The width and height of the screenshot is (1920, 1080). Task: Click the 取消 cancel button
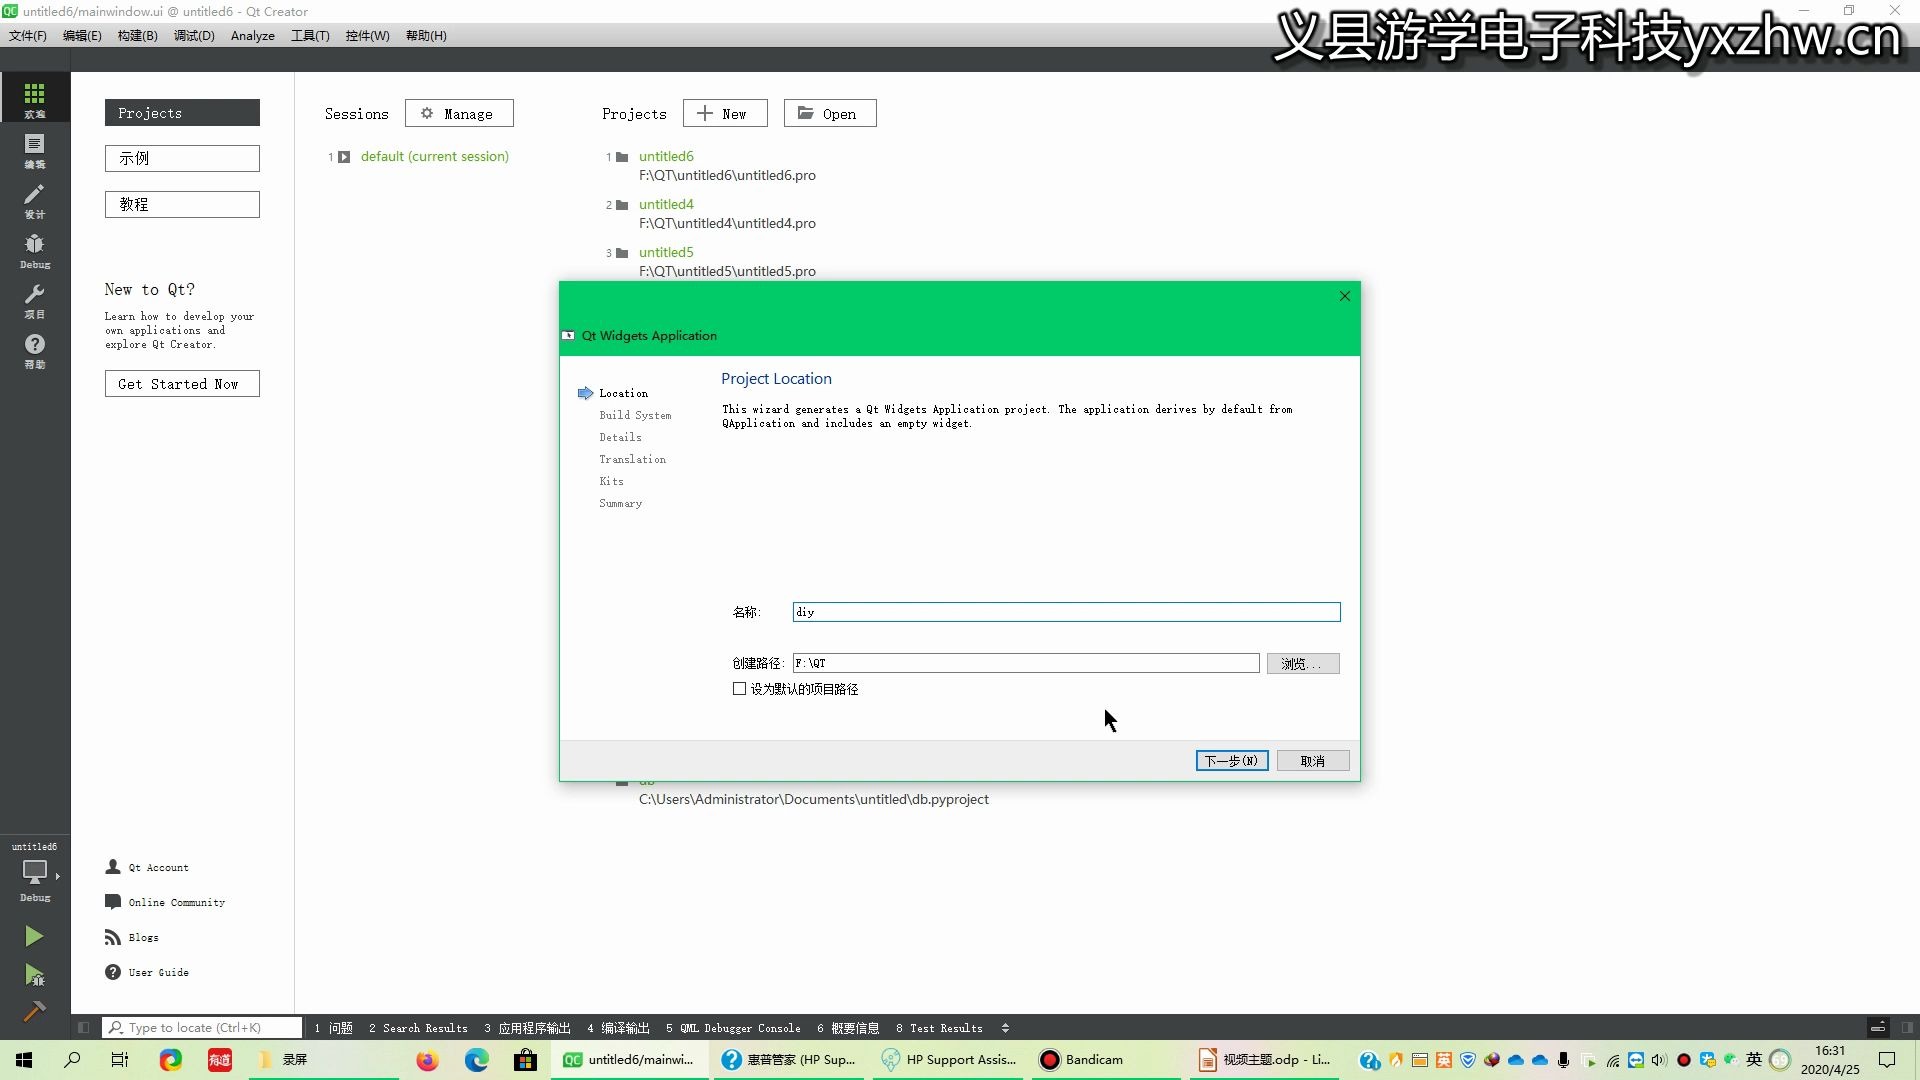[x=1313, y=761]
